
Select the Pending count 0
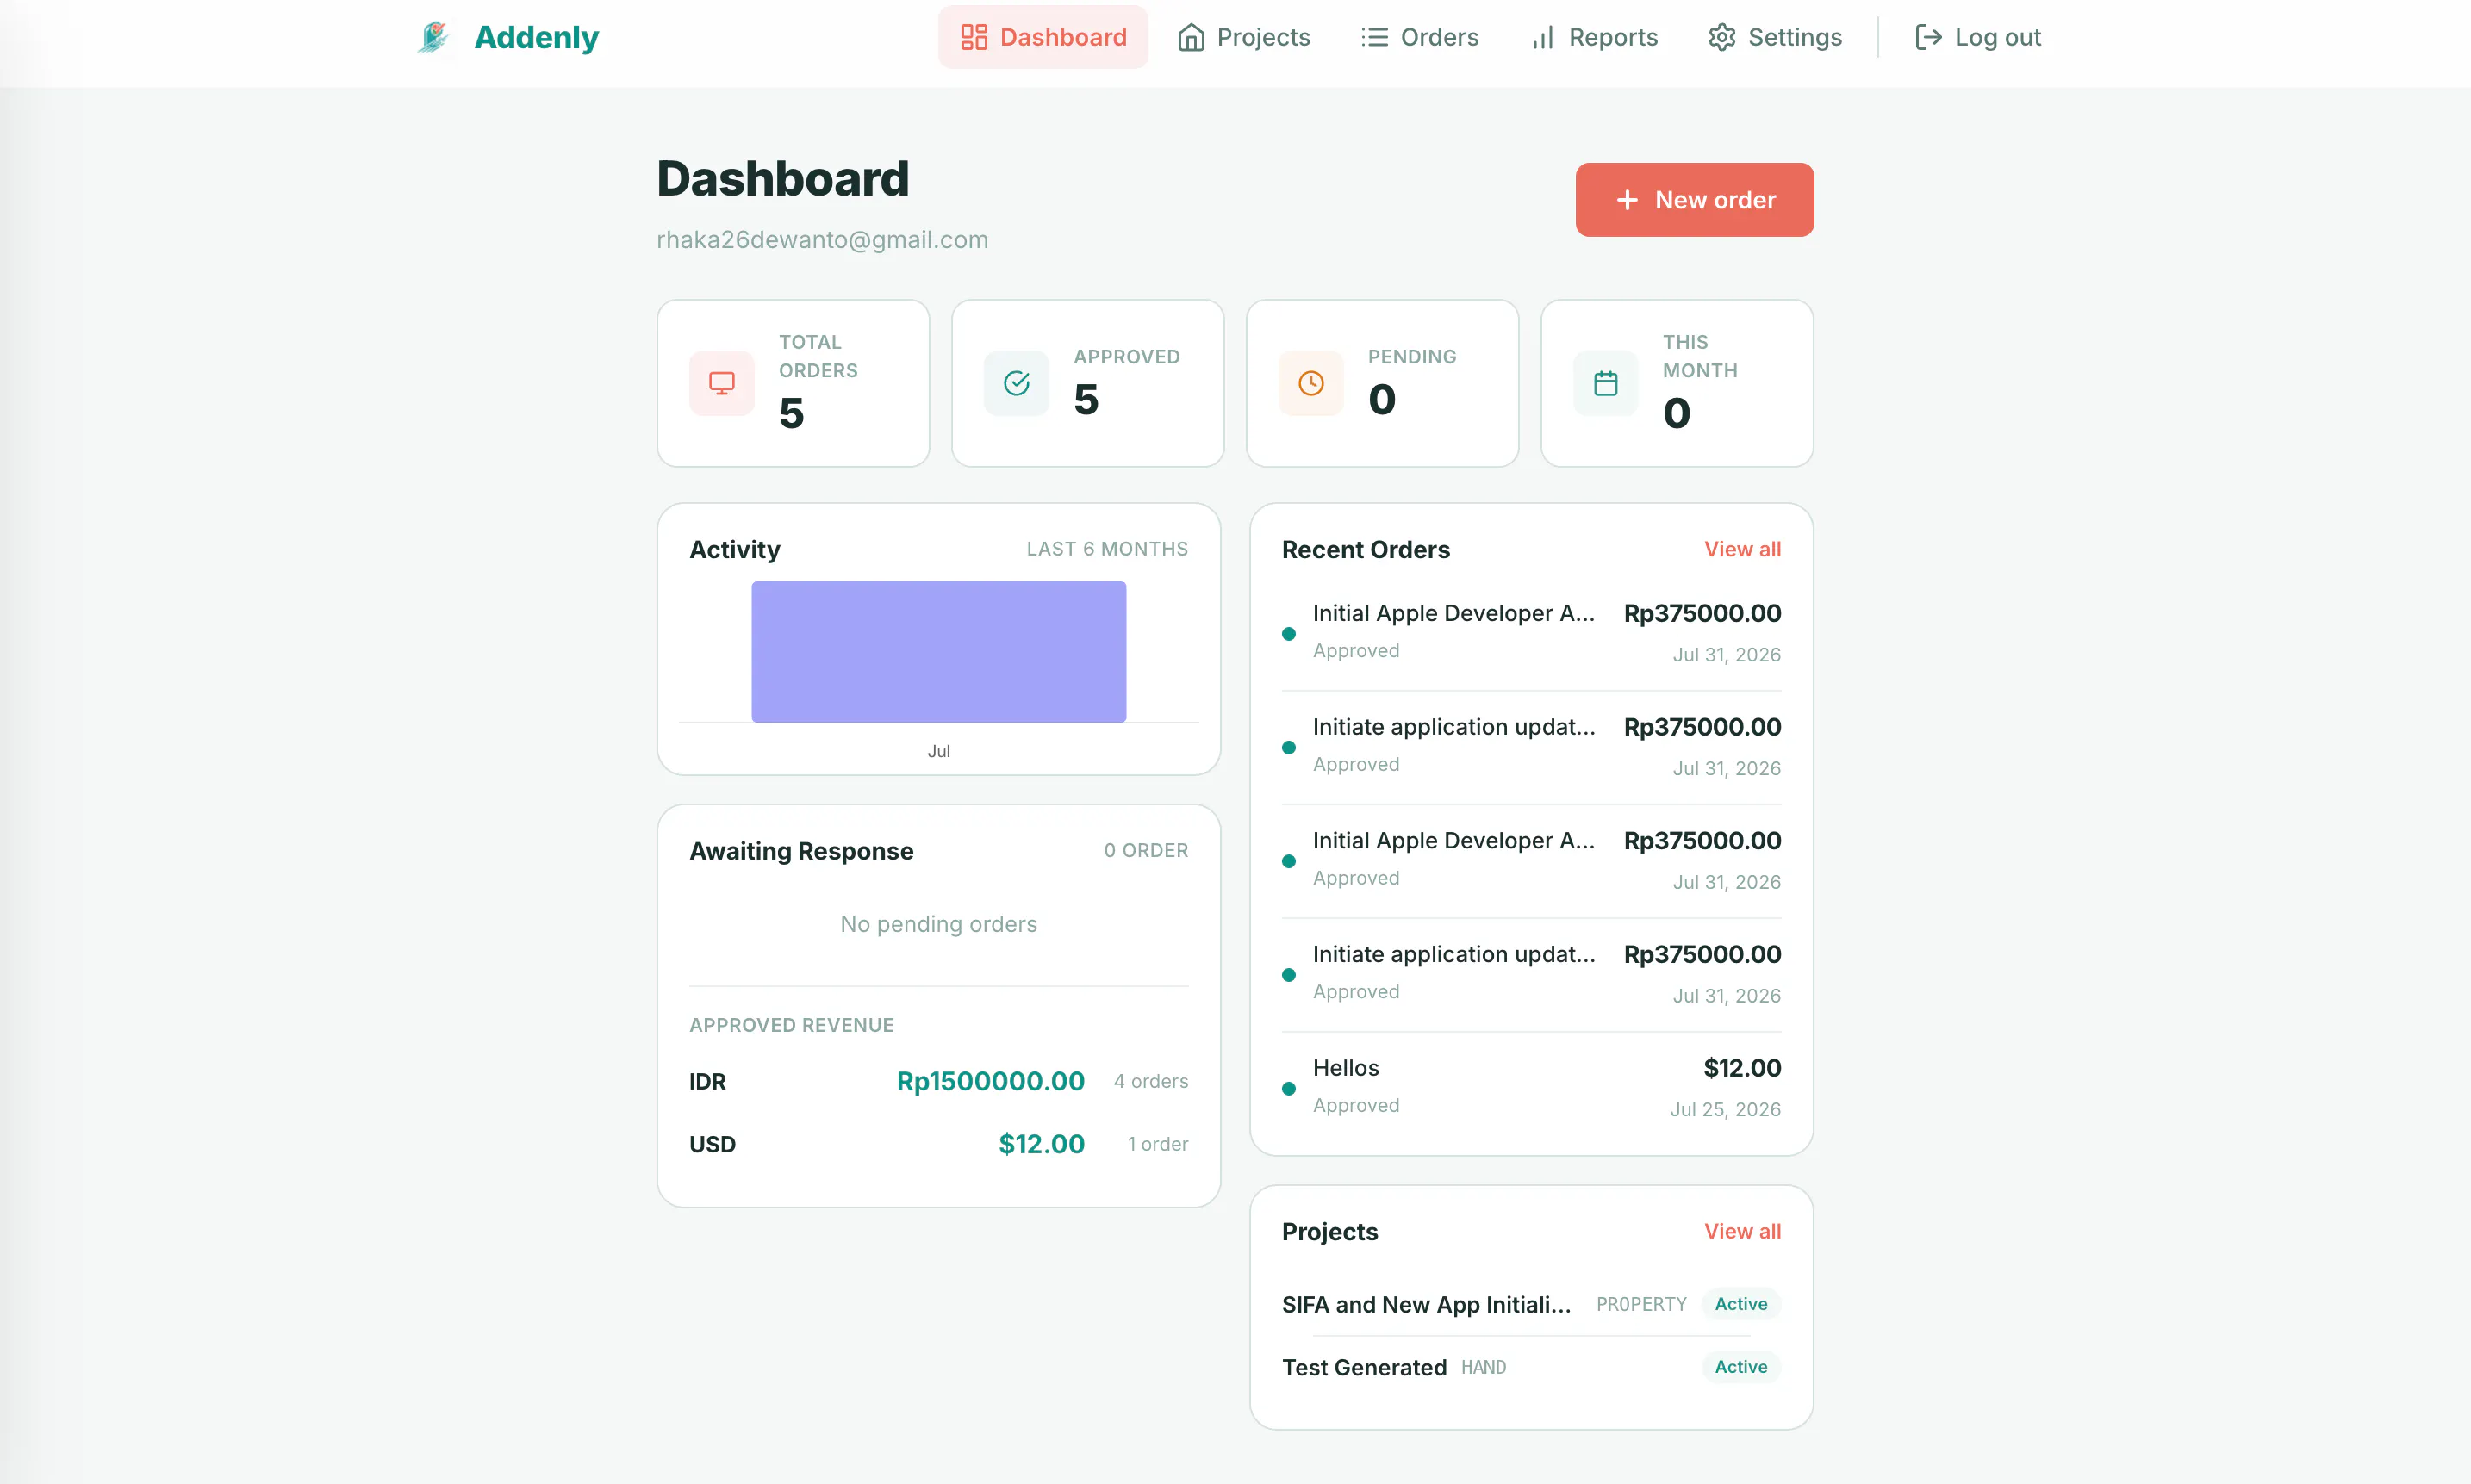click(1382, 400)
